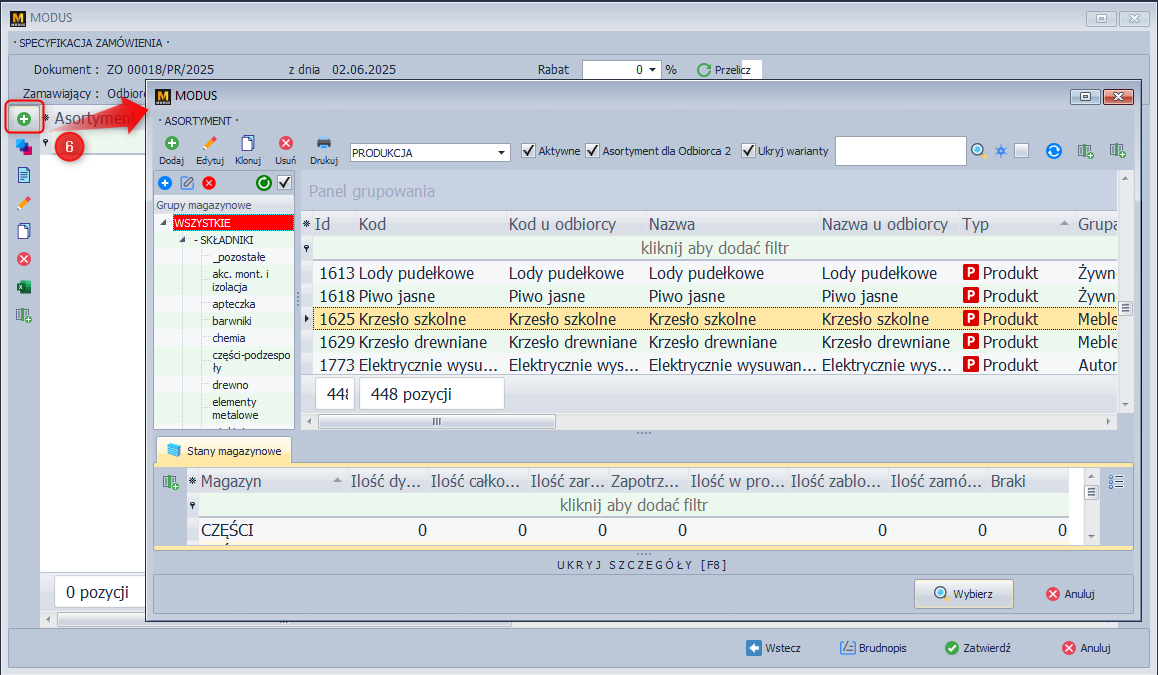The height and width of the screenshot is (675, 1158).
Task: Click the Klonuj document icon
Action: pyautogui.click(x=248, y=144)
